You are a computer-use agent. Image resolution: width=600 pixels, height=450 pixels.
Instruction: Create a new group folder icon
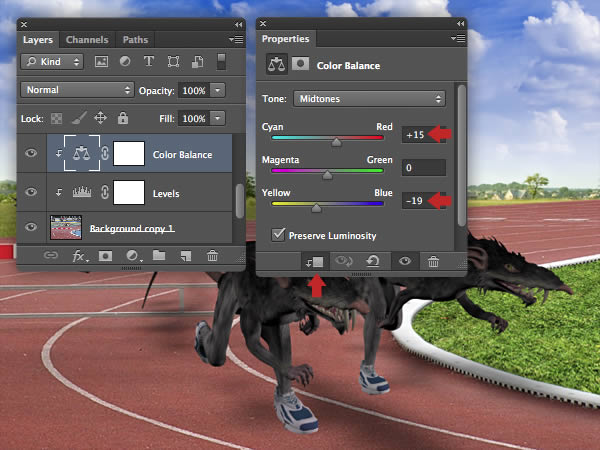click(159, 255)
